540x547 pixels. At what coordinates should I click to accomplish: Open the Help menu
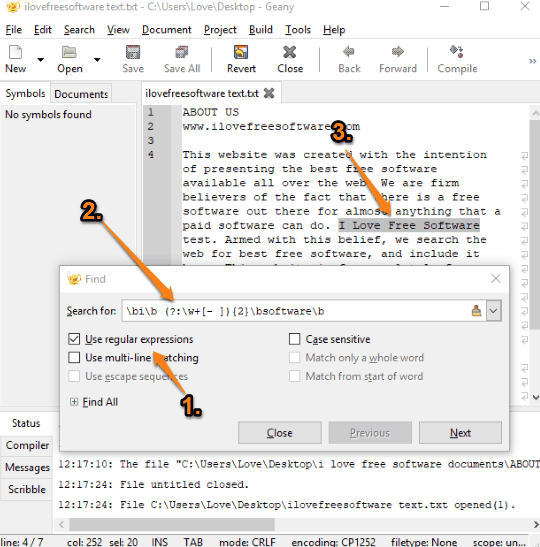[x=334, y=30]
